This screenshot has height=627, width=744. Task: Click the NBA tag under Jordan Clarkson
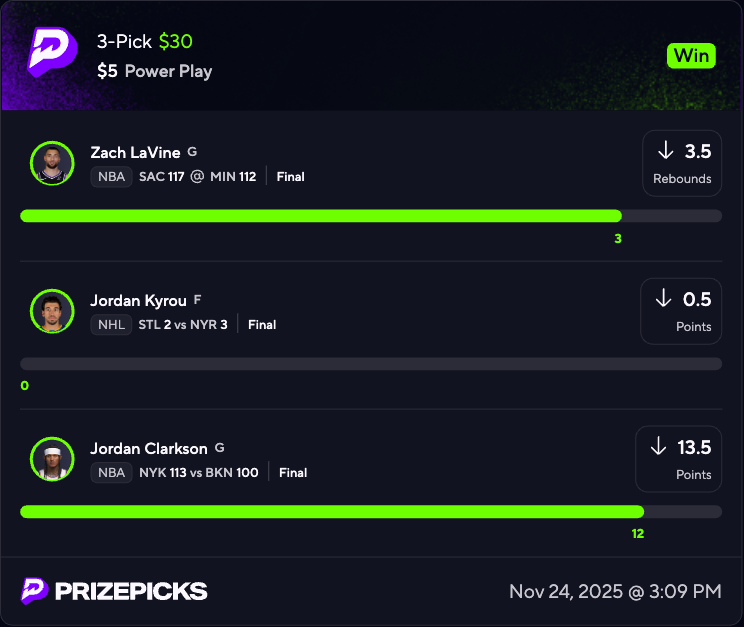point(111,473)
